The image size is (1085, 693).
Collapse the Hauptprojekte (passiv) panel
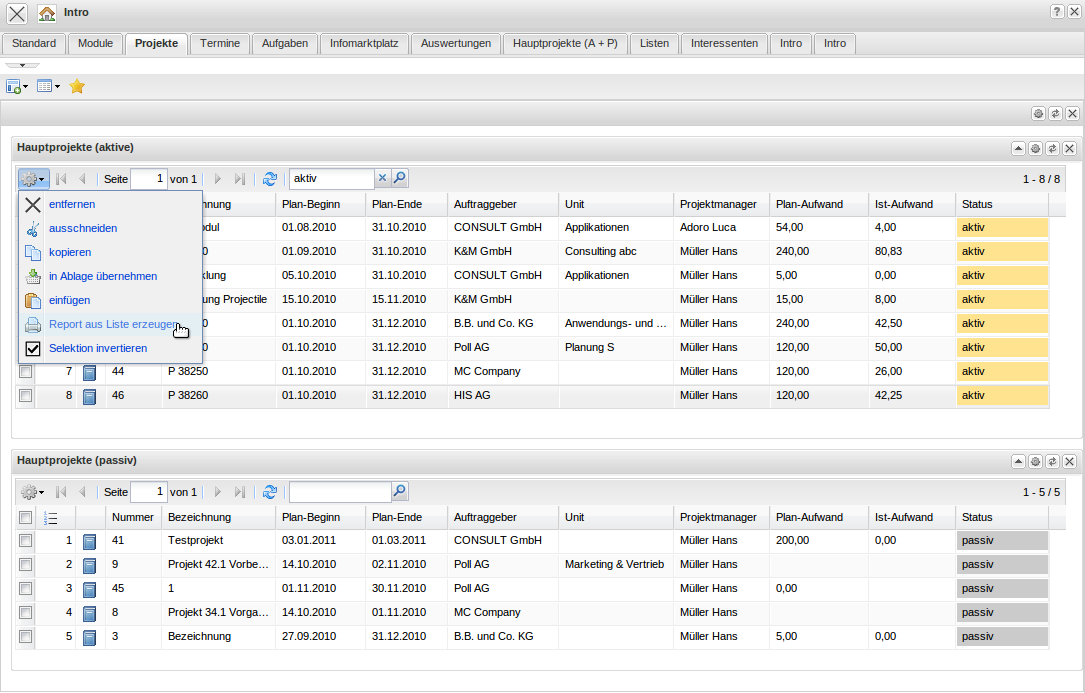(1018, 461)
